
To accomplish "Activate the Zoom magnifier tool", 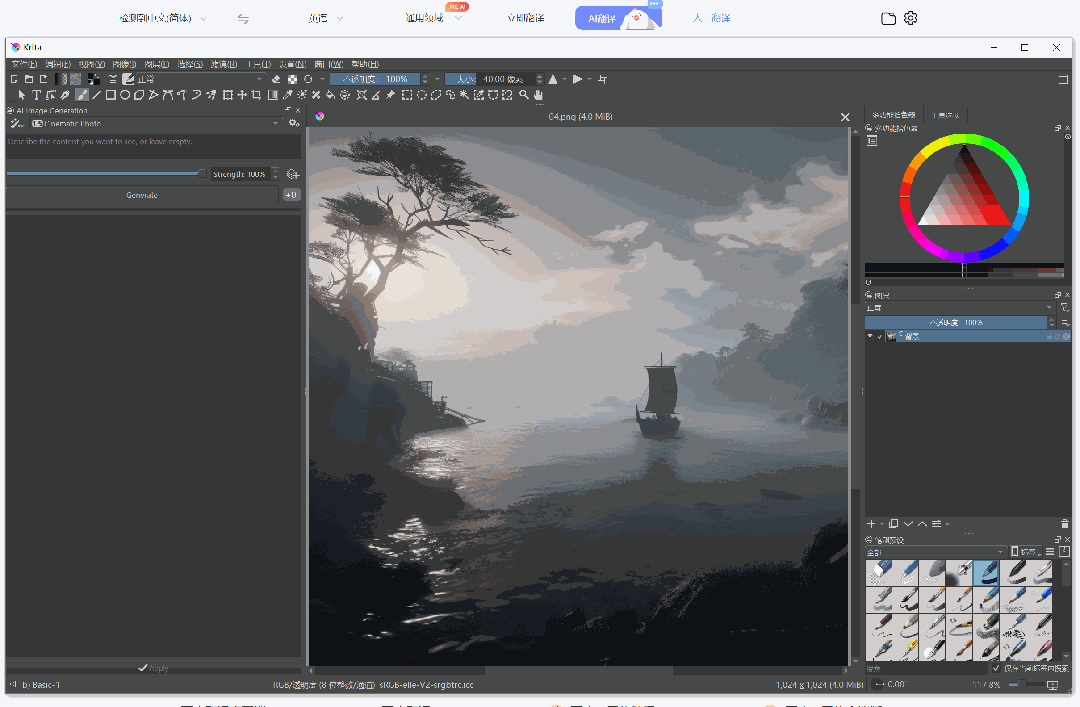I will pos(523,95).
